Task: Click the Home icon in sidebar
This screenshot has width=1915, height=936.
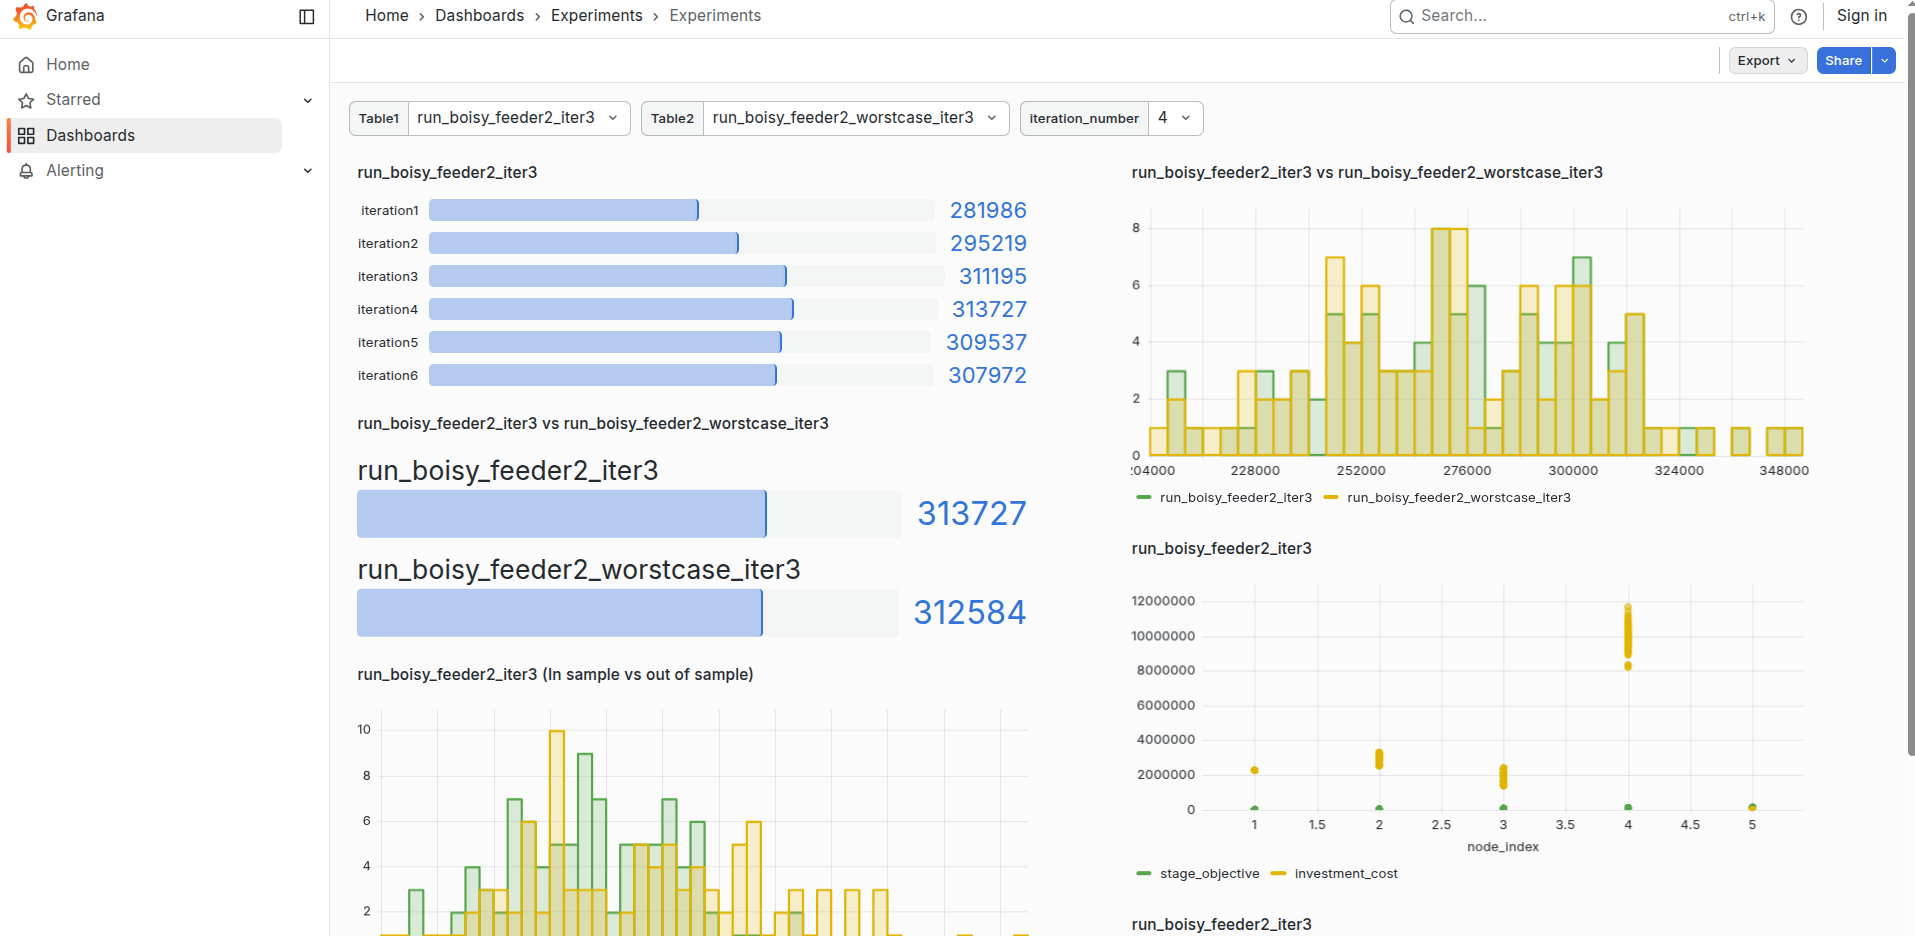Action: pyautogui.click(x=26, y=65)
